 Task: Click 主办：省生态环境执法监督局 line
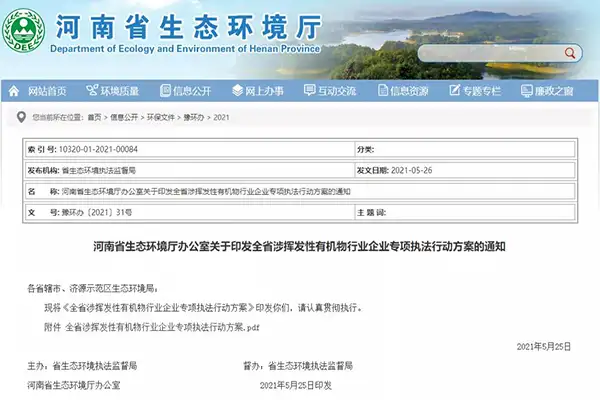point(82,366)
